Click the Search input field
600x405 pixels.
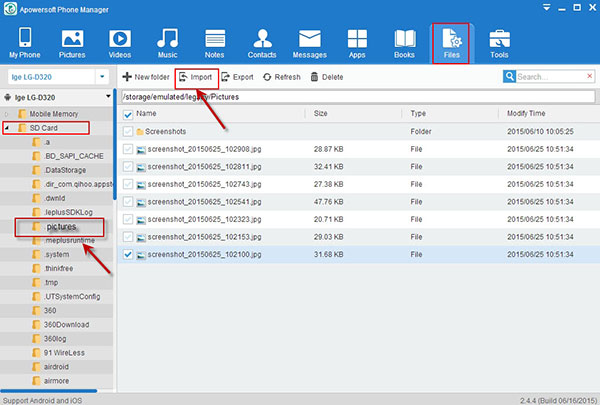coord(551,77)
